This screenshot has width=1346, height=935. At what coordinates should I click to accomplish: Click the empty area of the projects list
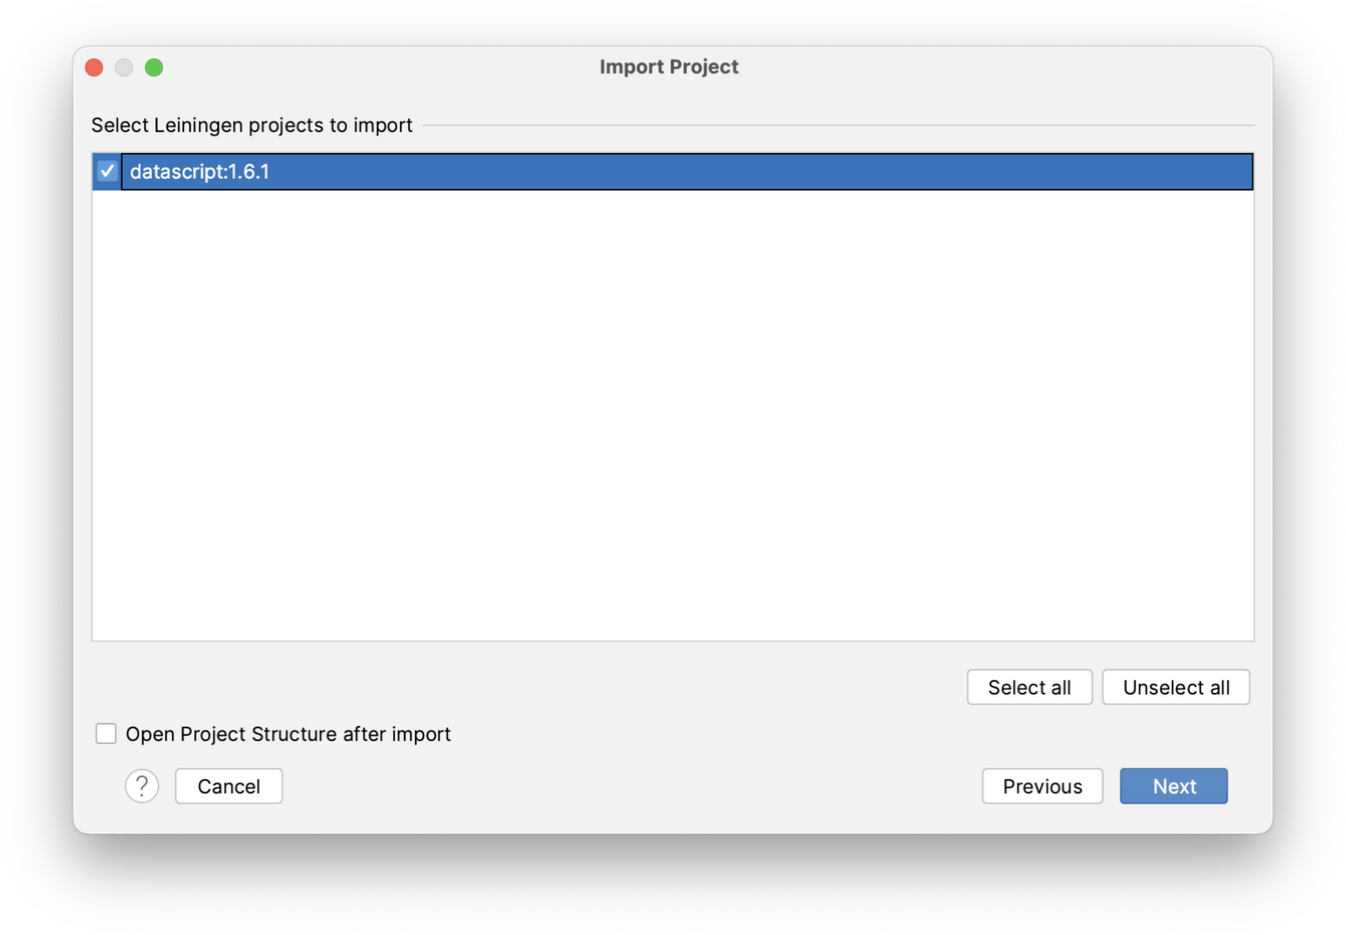(672, 415)
